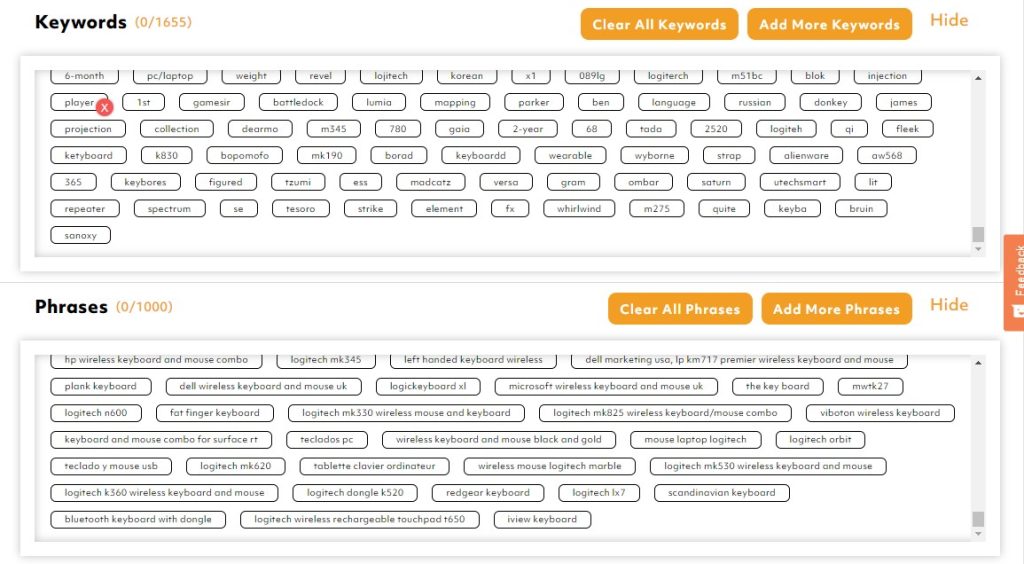Collapse the Phrases section with Hide
The height and width of the screenshot is (564, 1024).
948,305
